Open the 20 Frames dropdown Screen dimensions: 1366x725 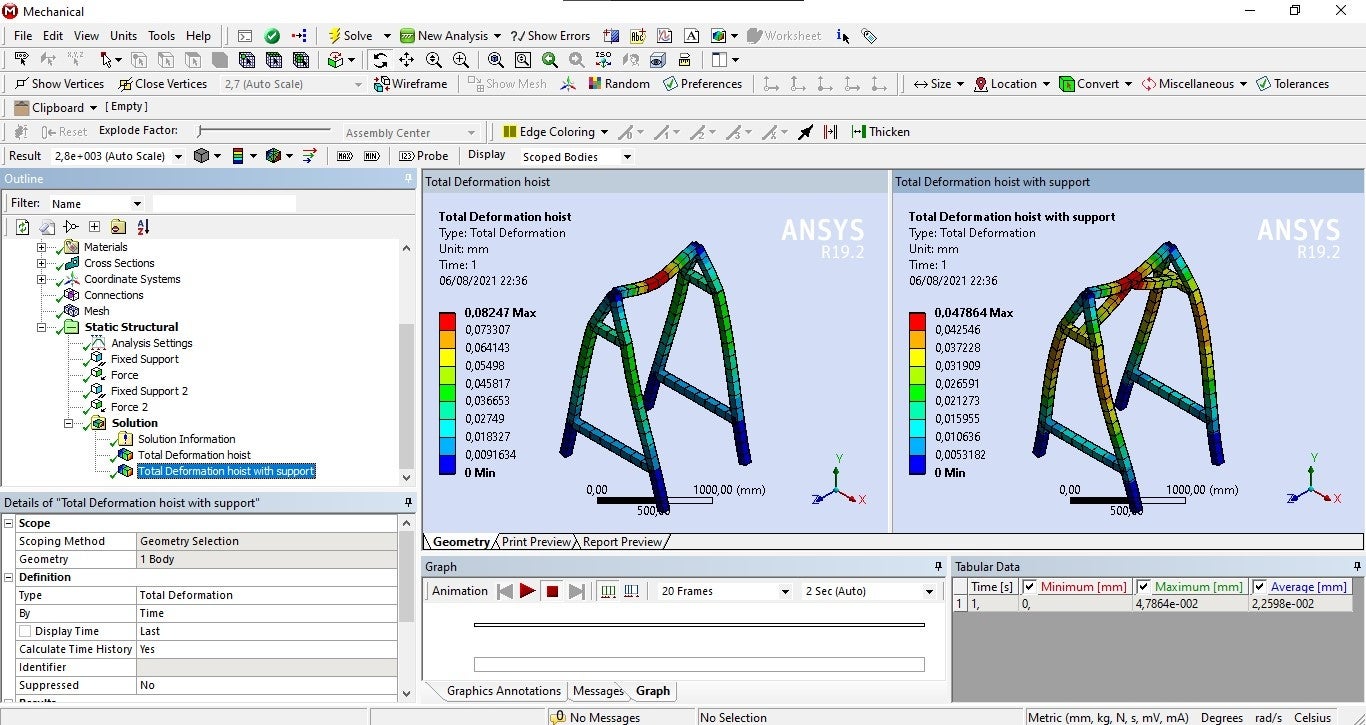pos(784,592)
